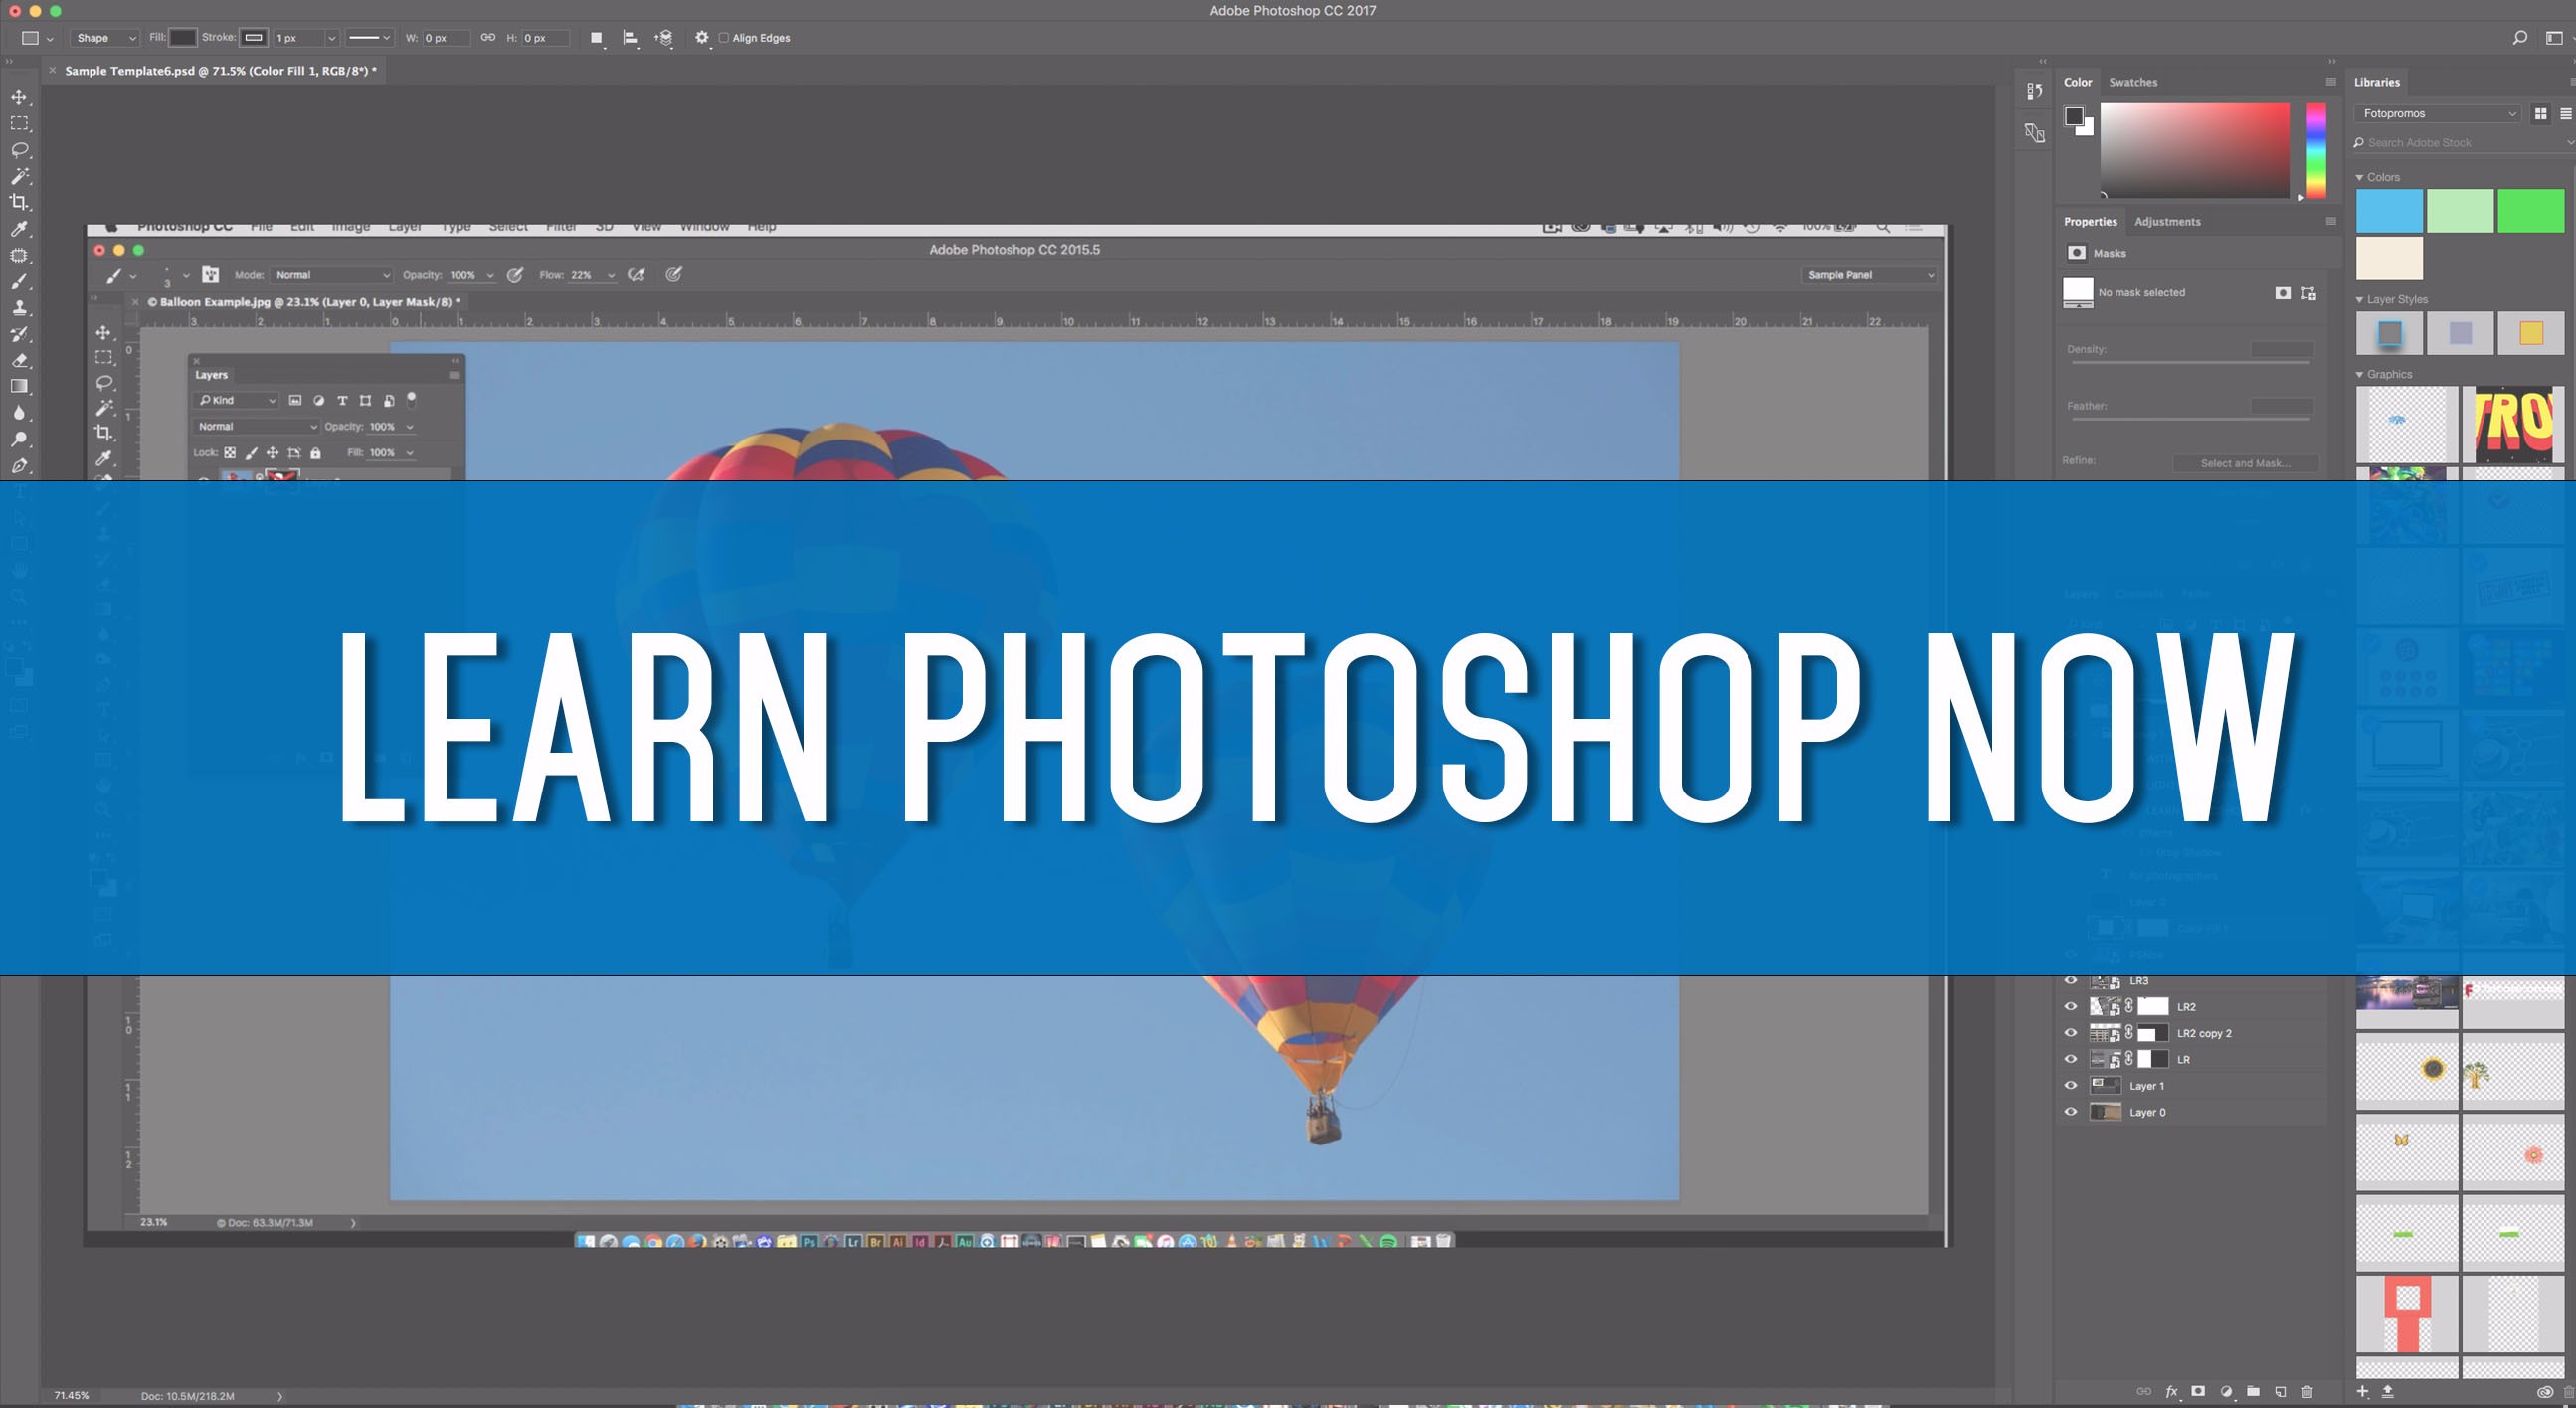Switch to the Adjustments tab
Viewport: 2576px width, 1408px height.
pyautogui.click(x=2167, y=221)
